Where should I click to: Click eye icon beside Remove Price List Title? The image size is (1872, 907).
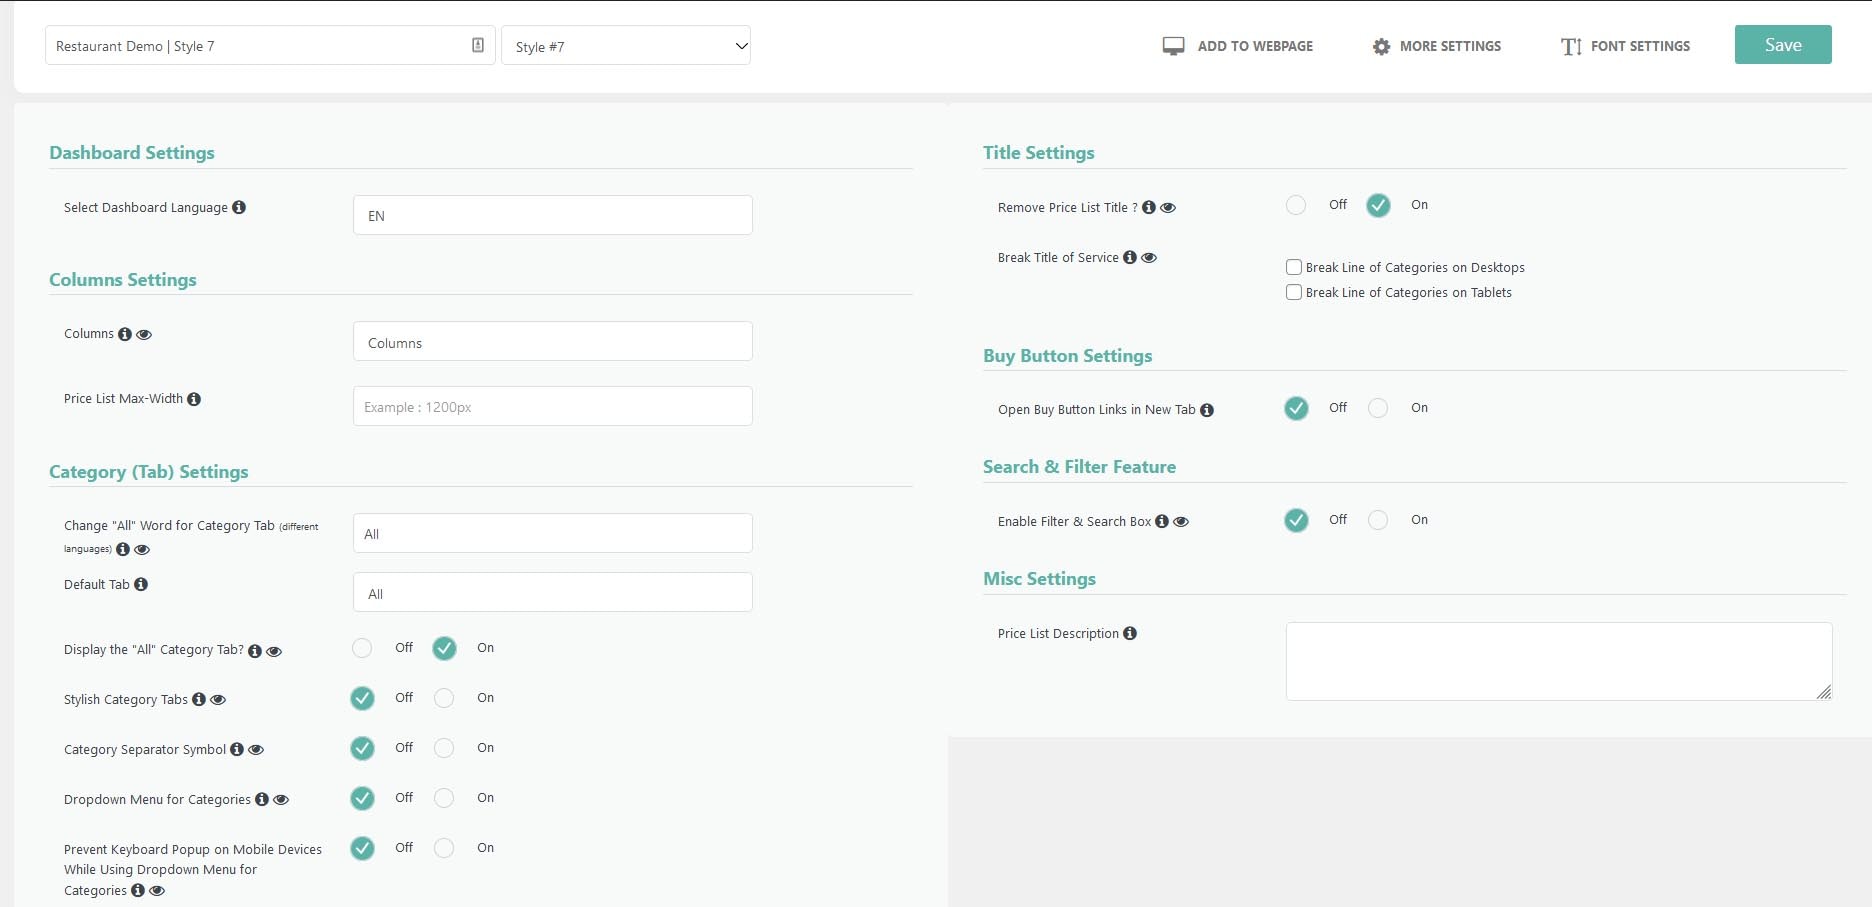1168,208
